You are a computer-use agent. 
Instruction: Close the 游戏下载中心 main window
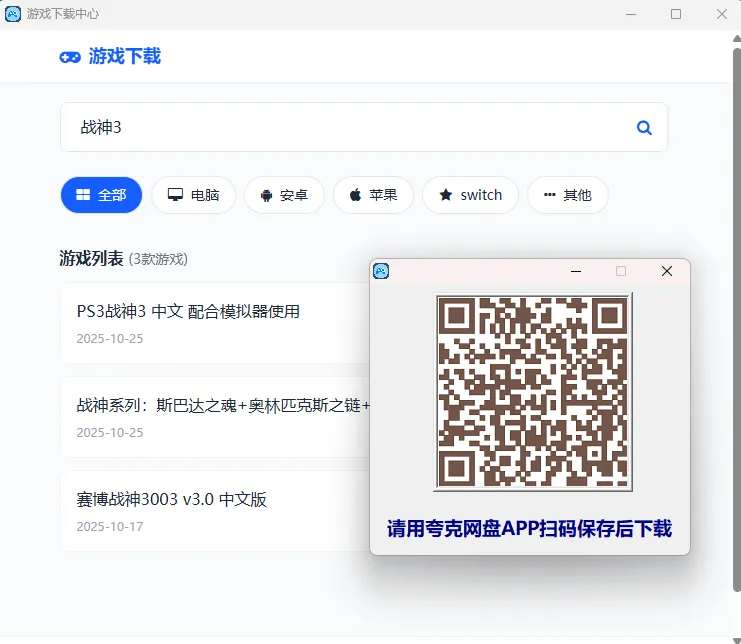[722, 14]
